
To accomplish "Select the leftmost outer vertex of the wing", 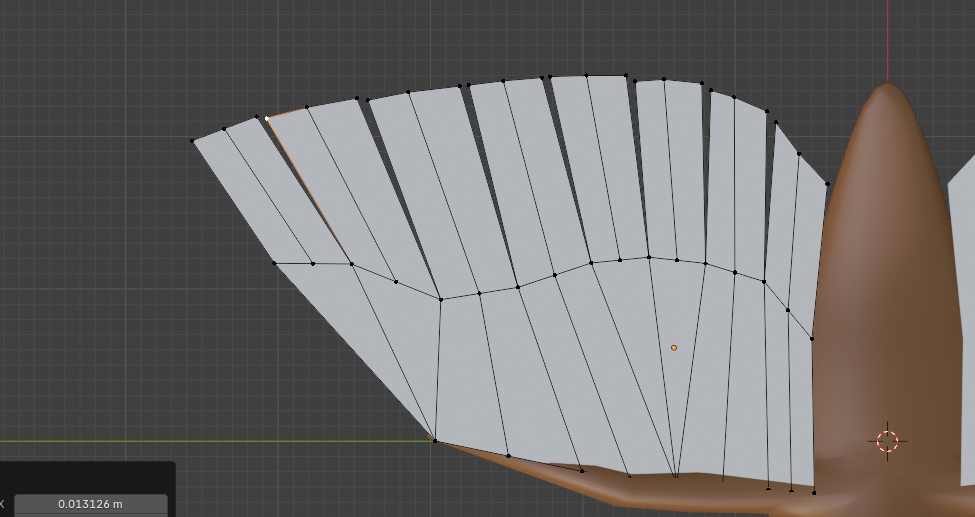I will point(192,140).
